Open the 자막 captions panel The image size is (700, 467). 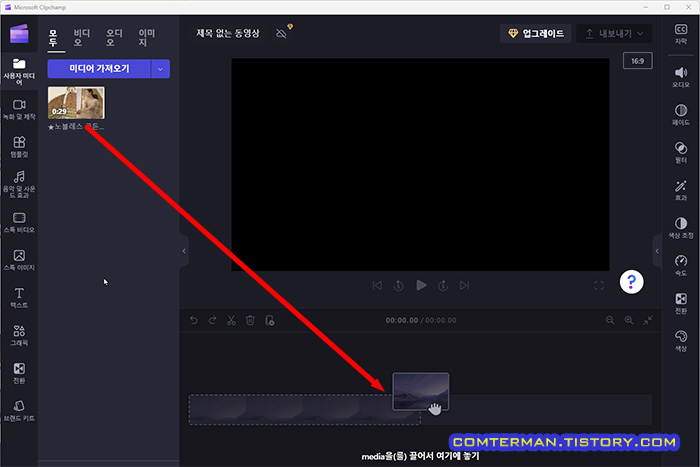tap(681, 34)
